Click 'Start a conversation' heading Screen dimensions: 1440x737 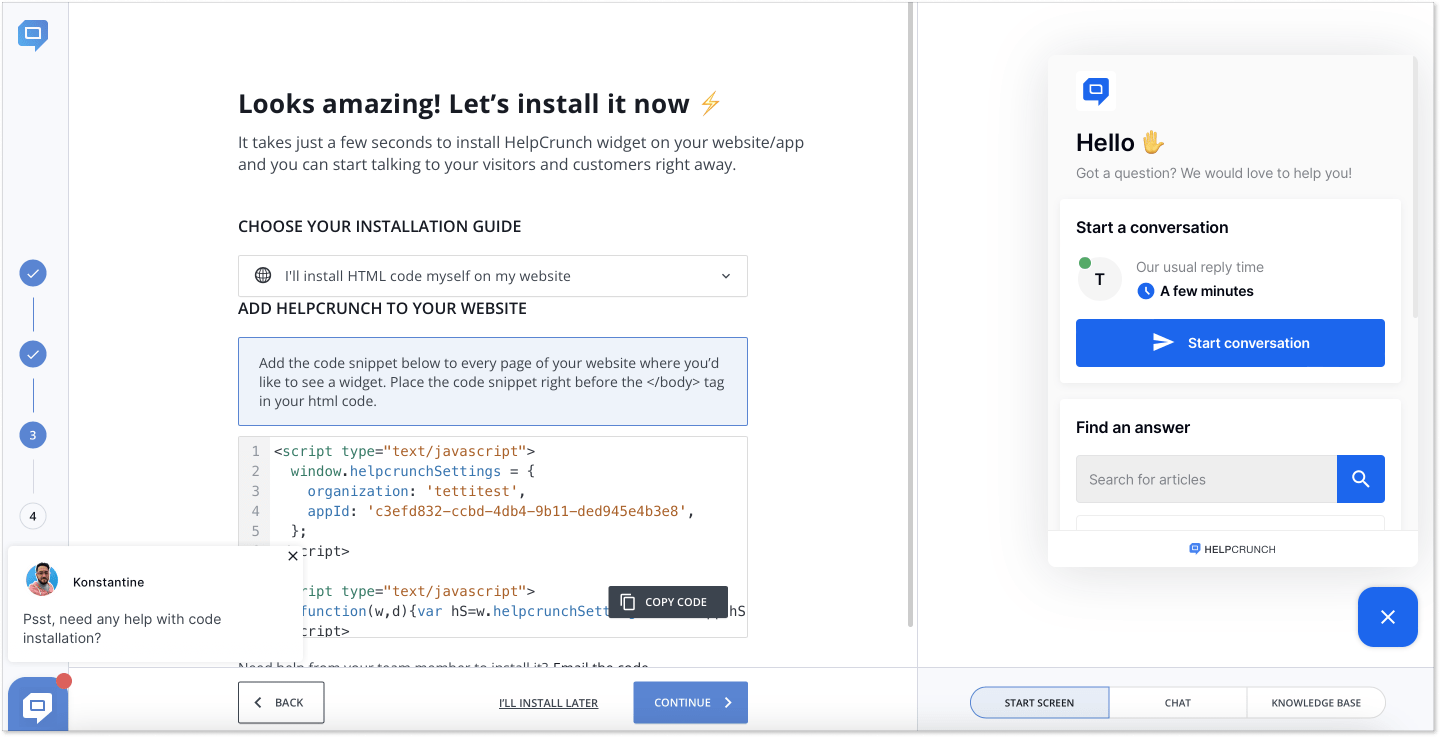pos(1152,227)
